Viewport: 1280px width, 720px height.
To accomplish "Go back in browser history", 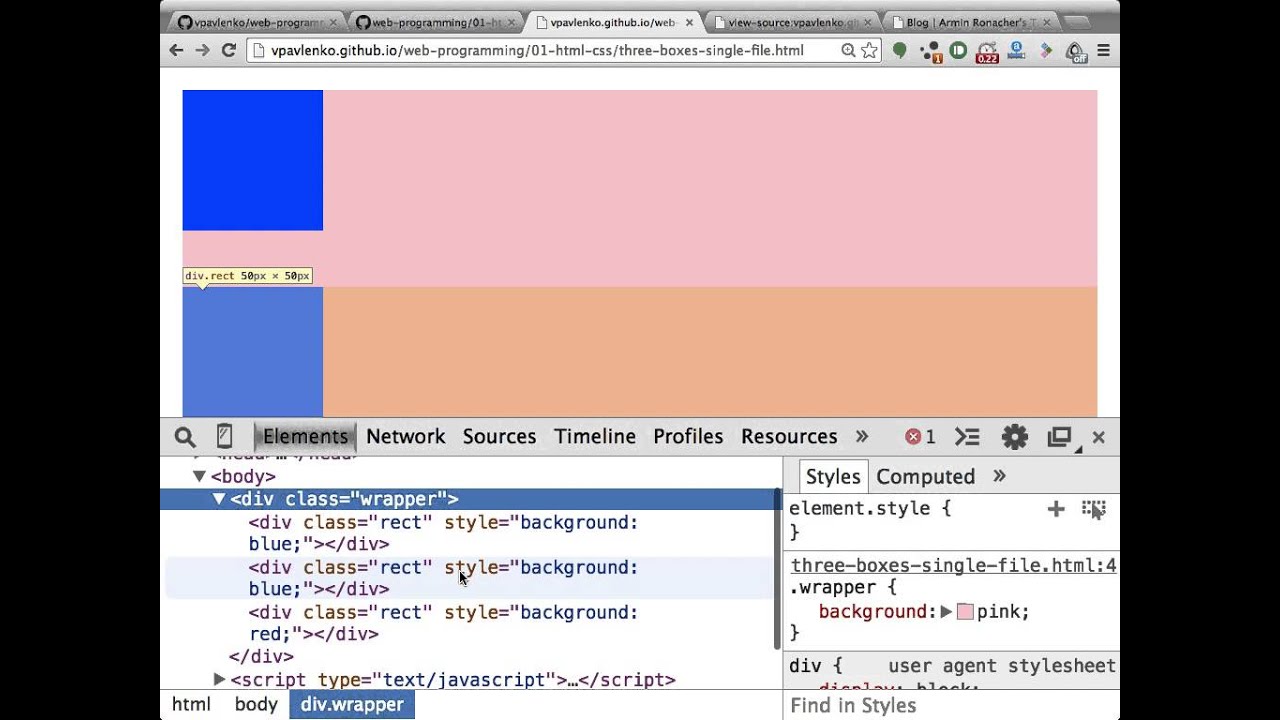I will coord(176,50).
